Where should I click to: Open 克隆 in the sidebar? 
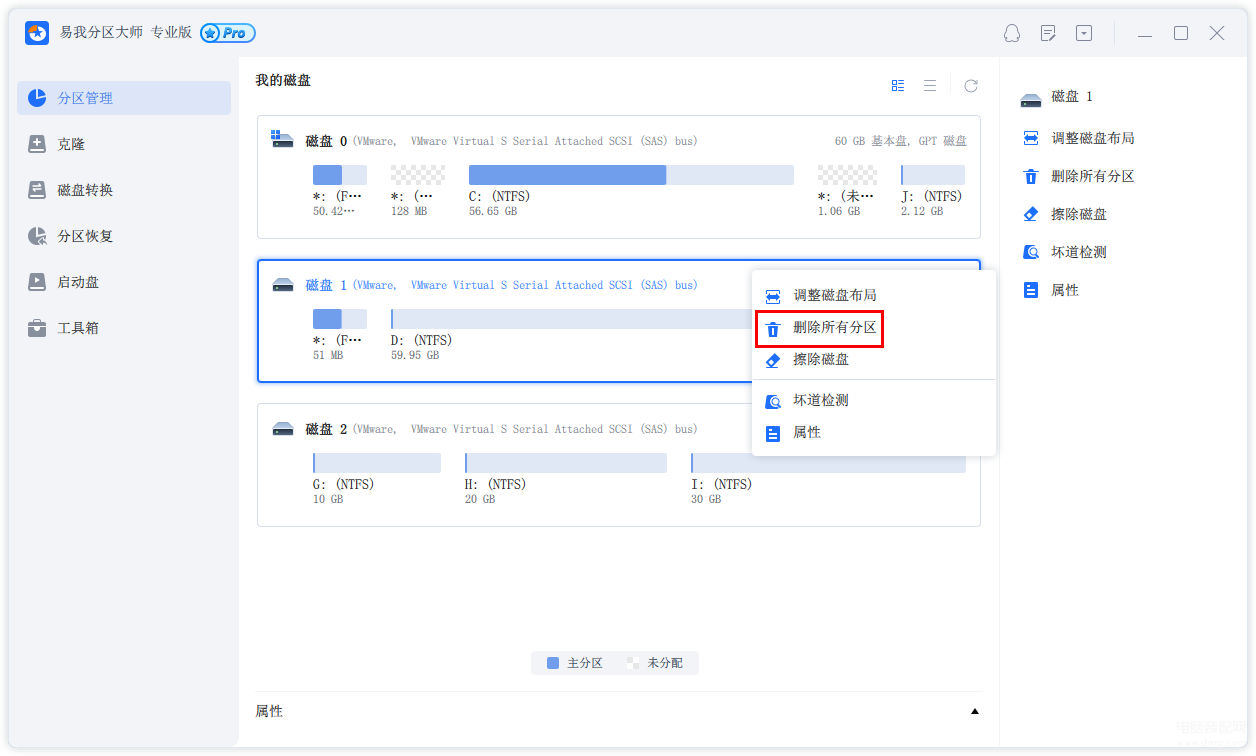124,144
